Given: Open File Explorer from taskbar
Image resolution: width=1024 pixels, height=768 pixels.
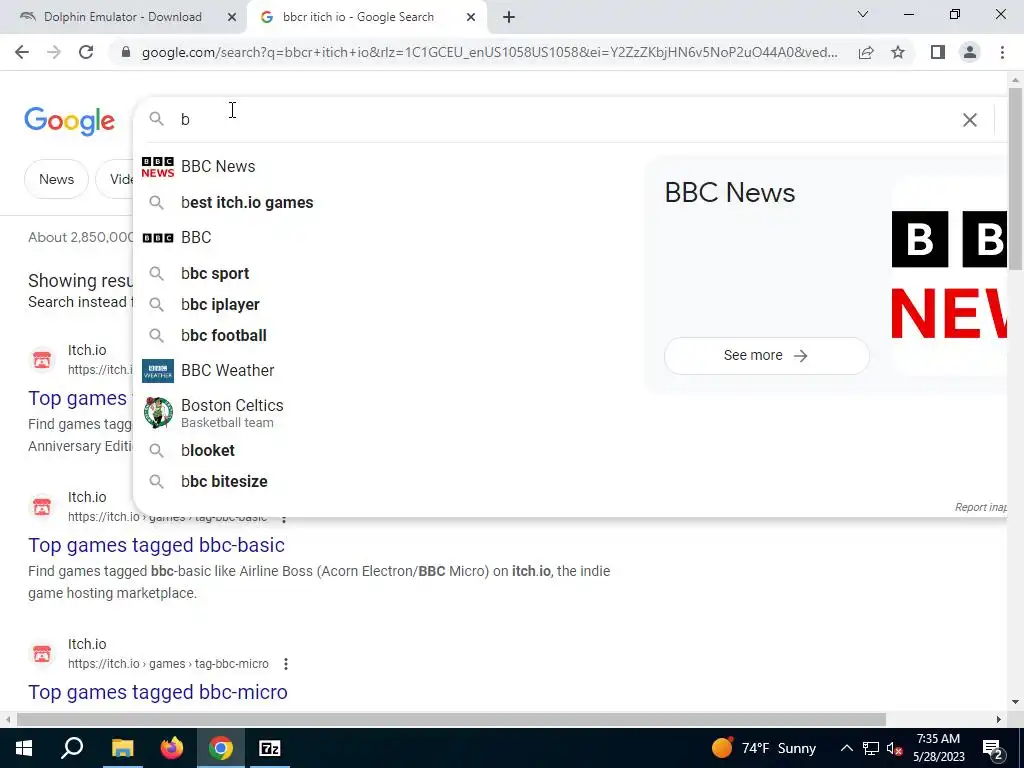Looking at the screenshot, I should [122, 748].
